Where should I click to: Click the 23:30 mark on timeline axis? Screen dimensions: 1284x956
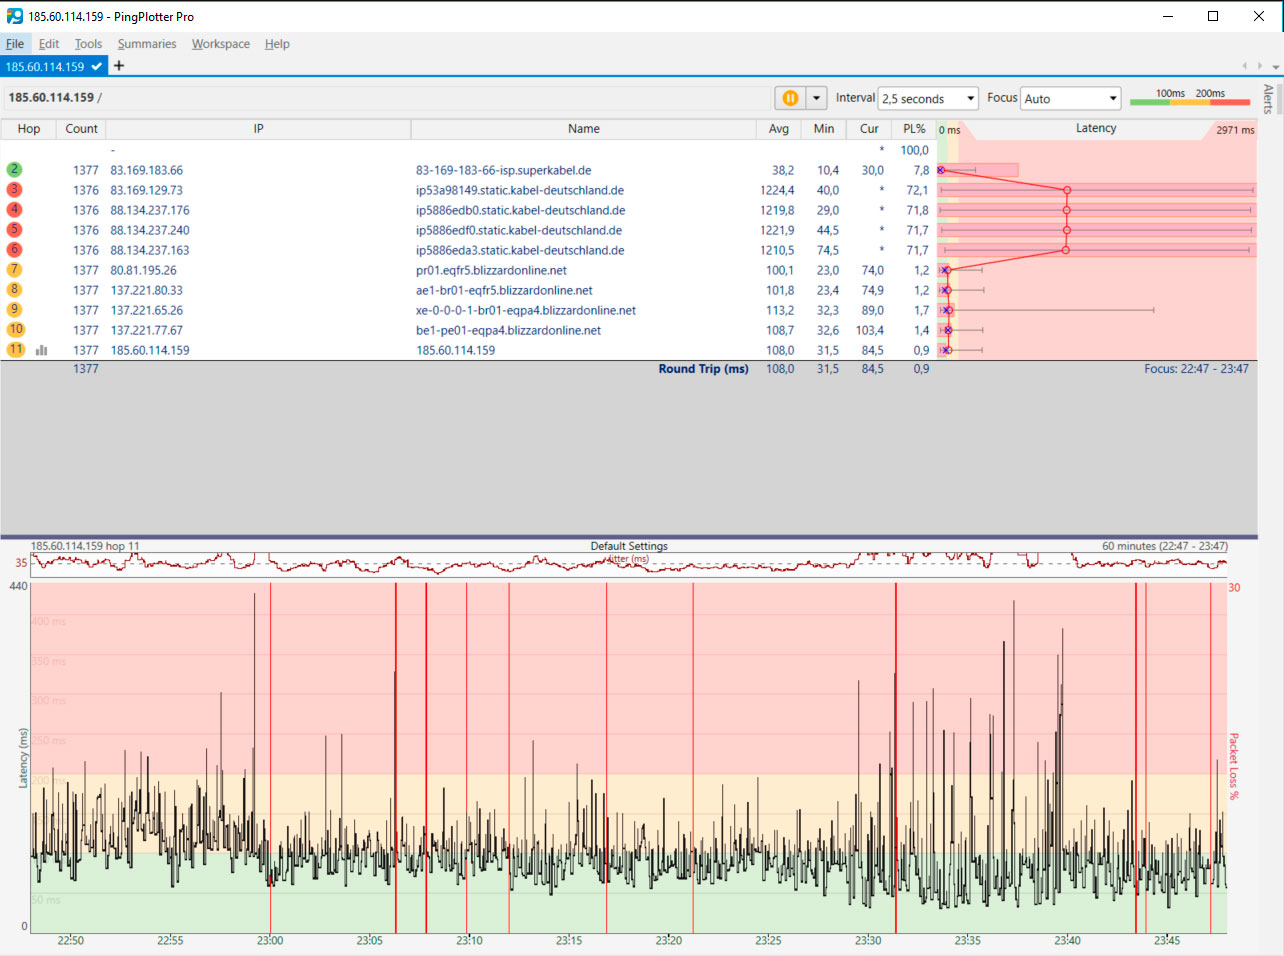pos(868,941)
